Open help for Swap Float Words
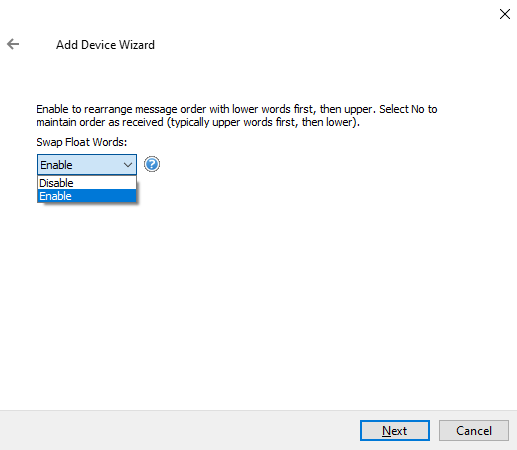The width and height of the screenshot is (517, 450). point(152,164)
